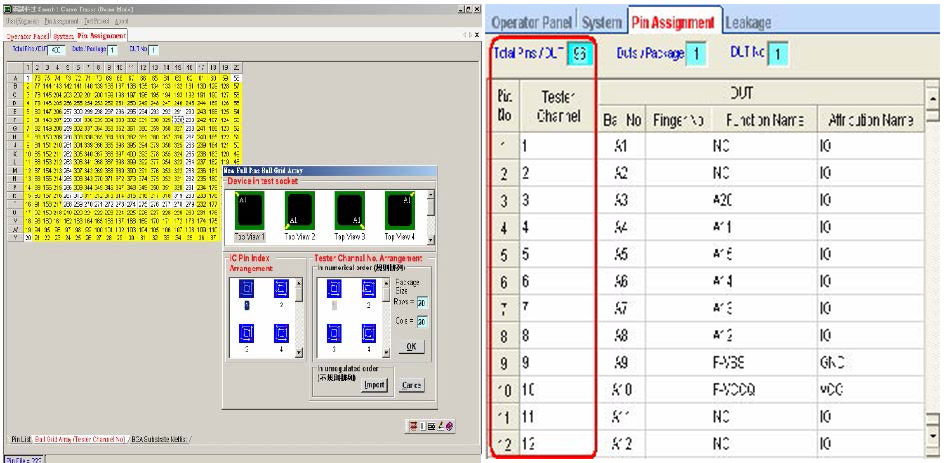Pick IC Pin Index arrangement option 4

pyautogui.click(x=282, y=333)
